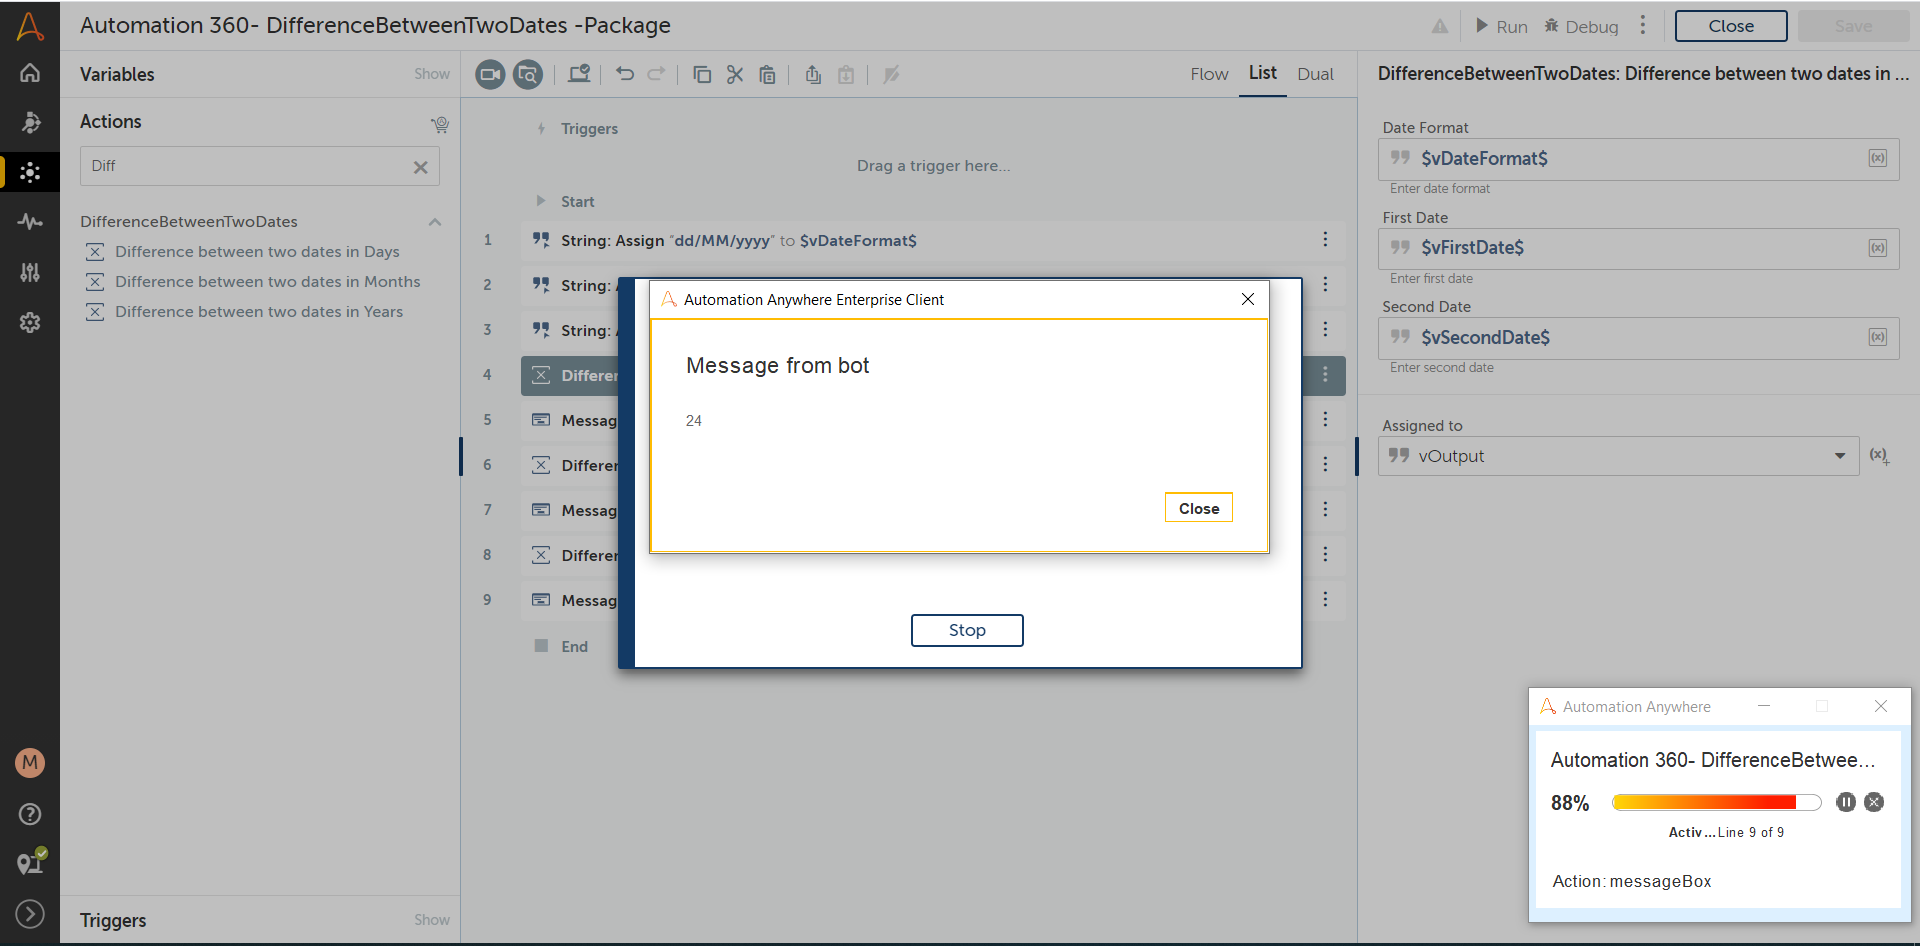The height and width of the screenshot is (946, 1920).
Task: Clear the Diff search field
Action: point(421,167)
